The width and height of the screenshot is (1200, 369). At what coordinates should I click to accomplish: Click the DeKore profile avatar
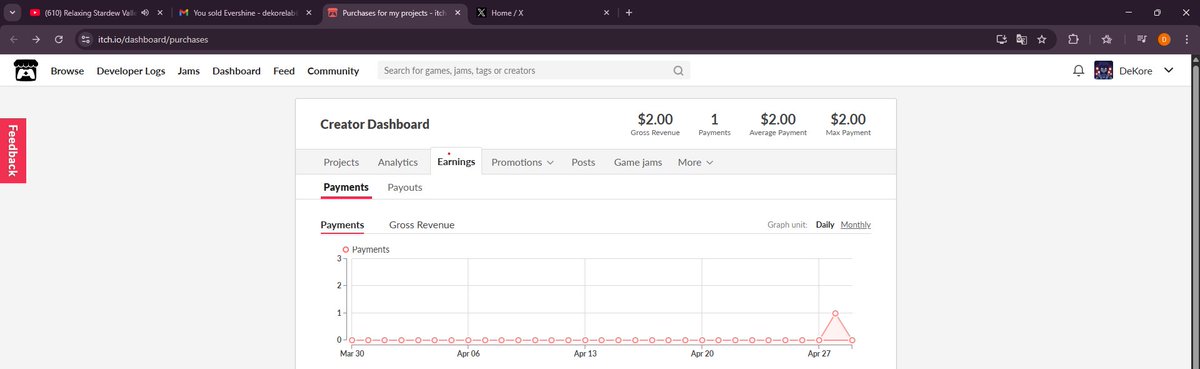1104,71
